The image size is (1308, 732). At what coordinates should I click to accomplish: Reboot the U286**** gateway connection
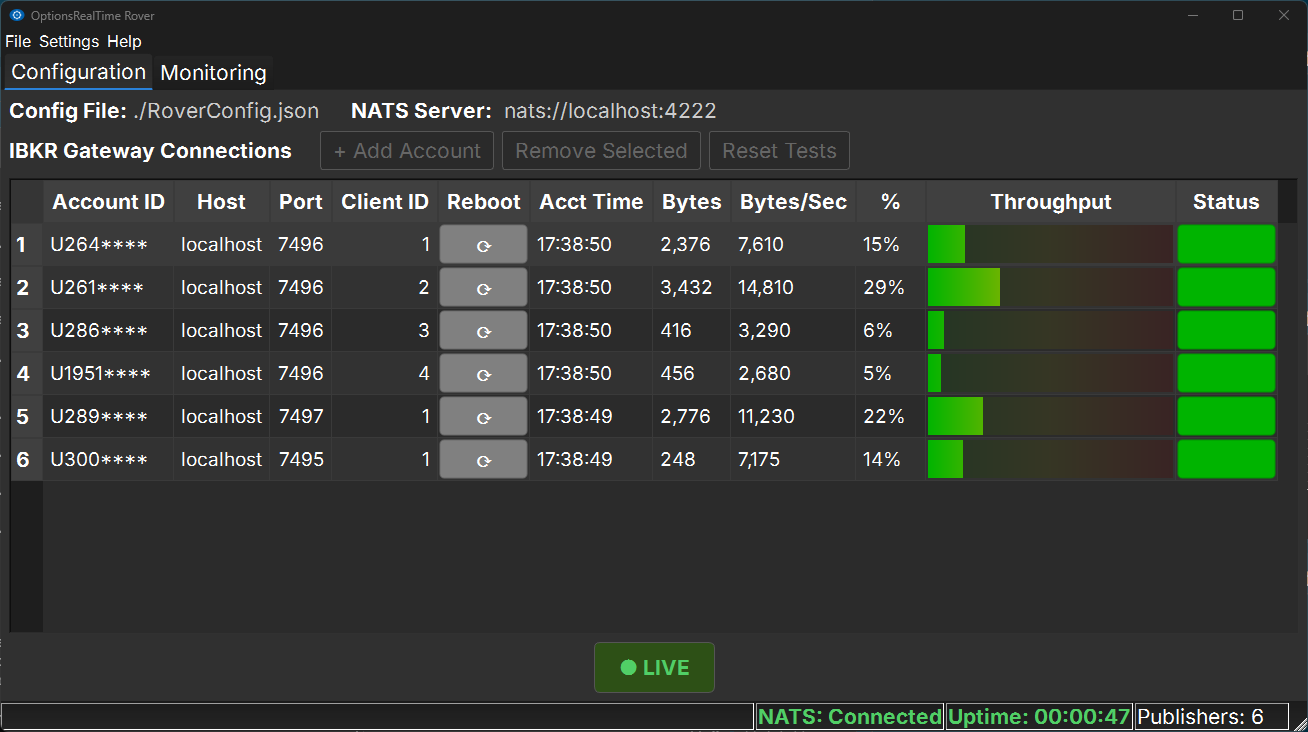[483, 331]
